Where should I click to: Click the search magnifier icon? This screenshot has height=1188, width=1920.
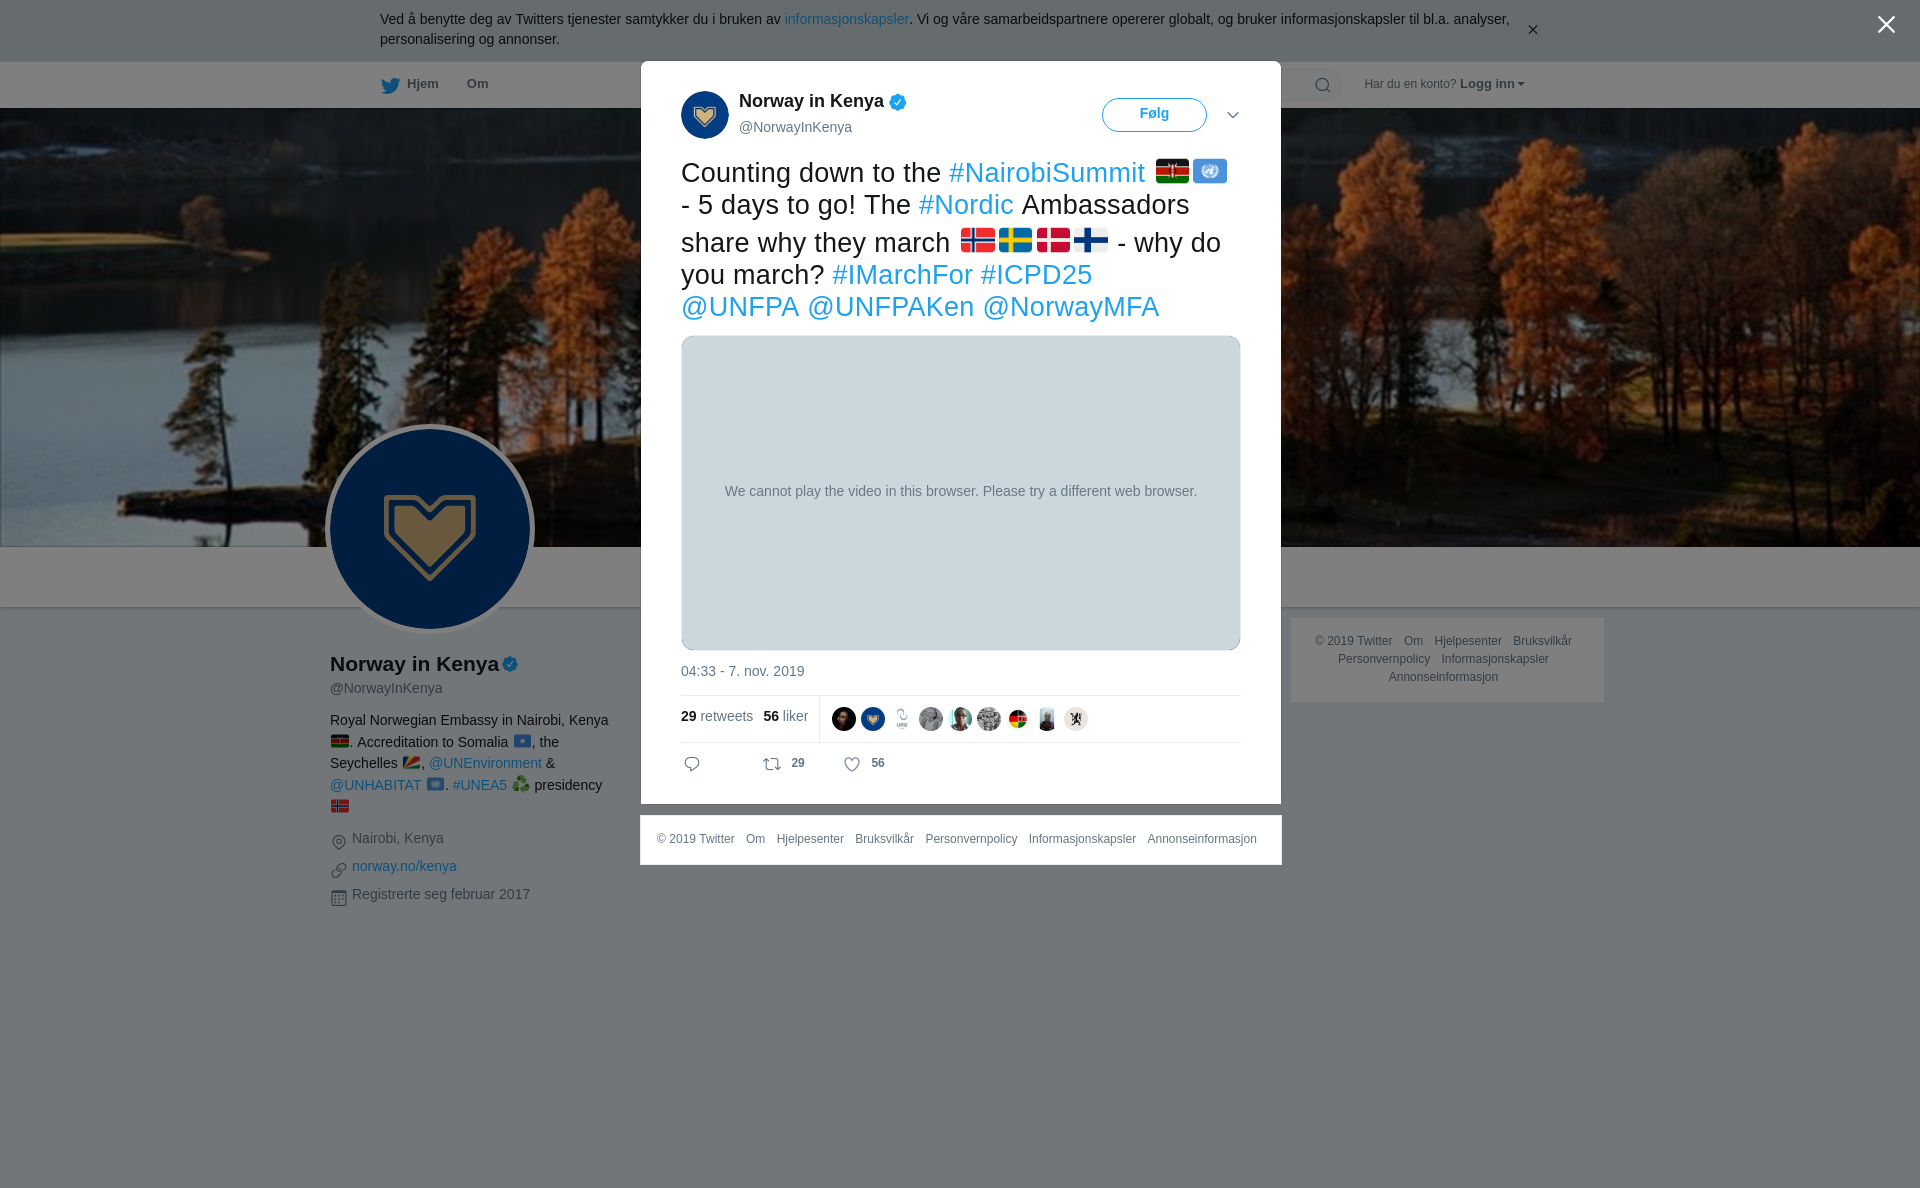(1323, 85)
